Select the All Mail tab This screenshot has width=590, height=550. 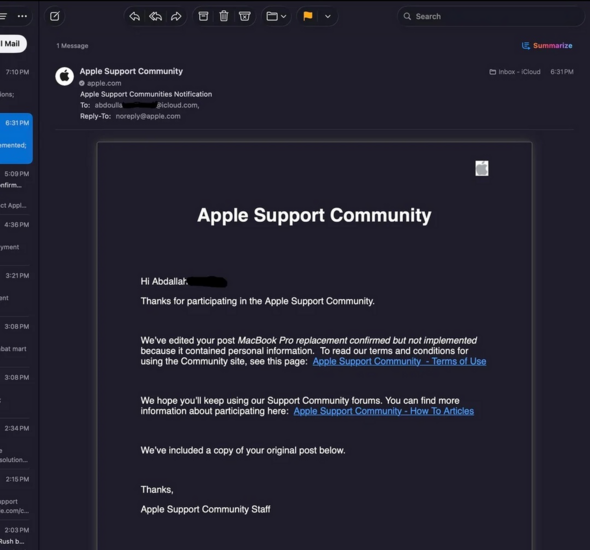click(12, 44)
